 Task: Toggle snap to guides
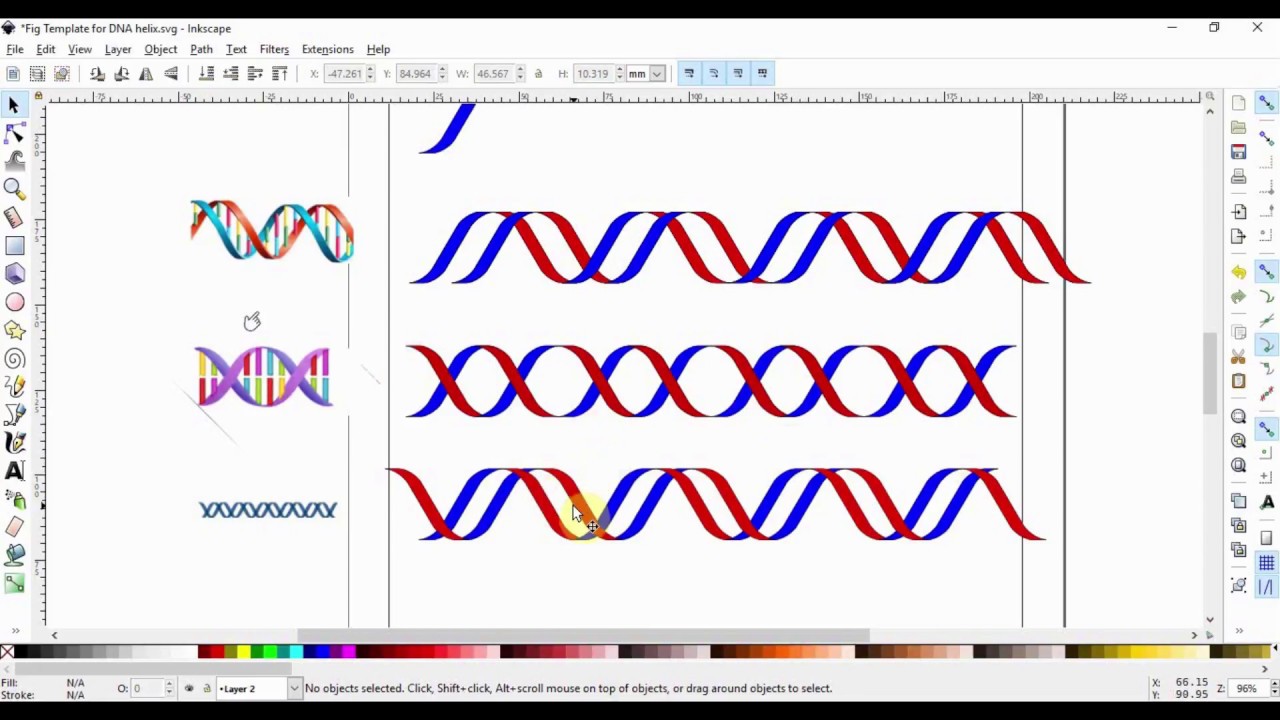click(1266, 587)
